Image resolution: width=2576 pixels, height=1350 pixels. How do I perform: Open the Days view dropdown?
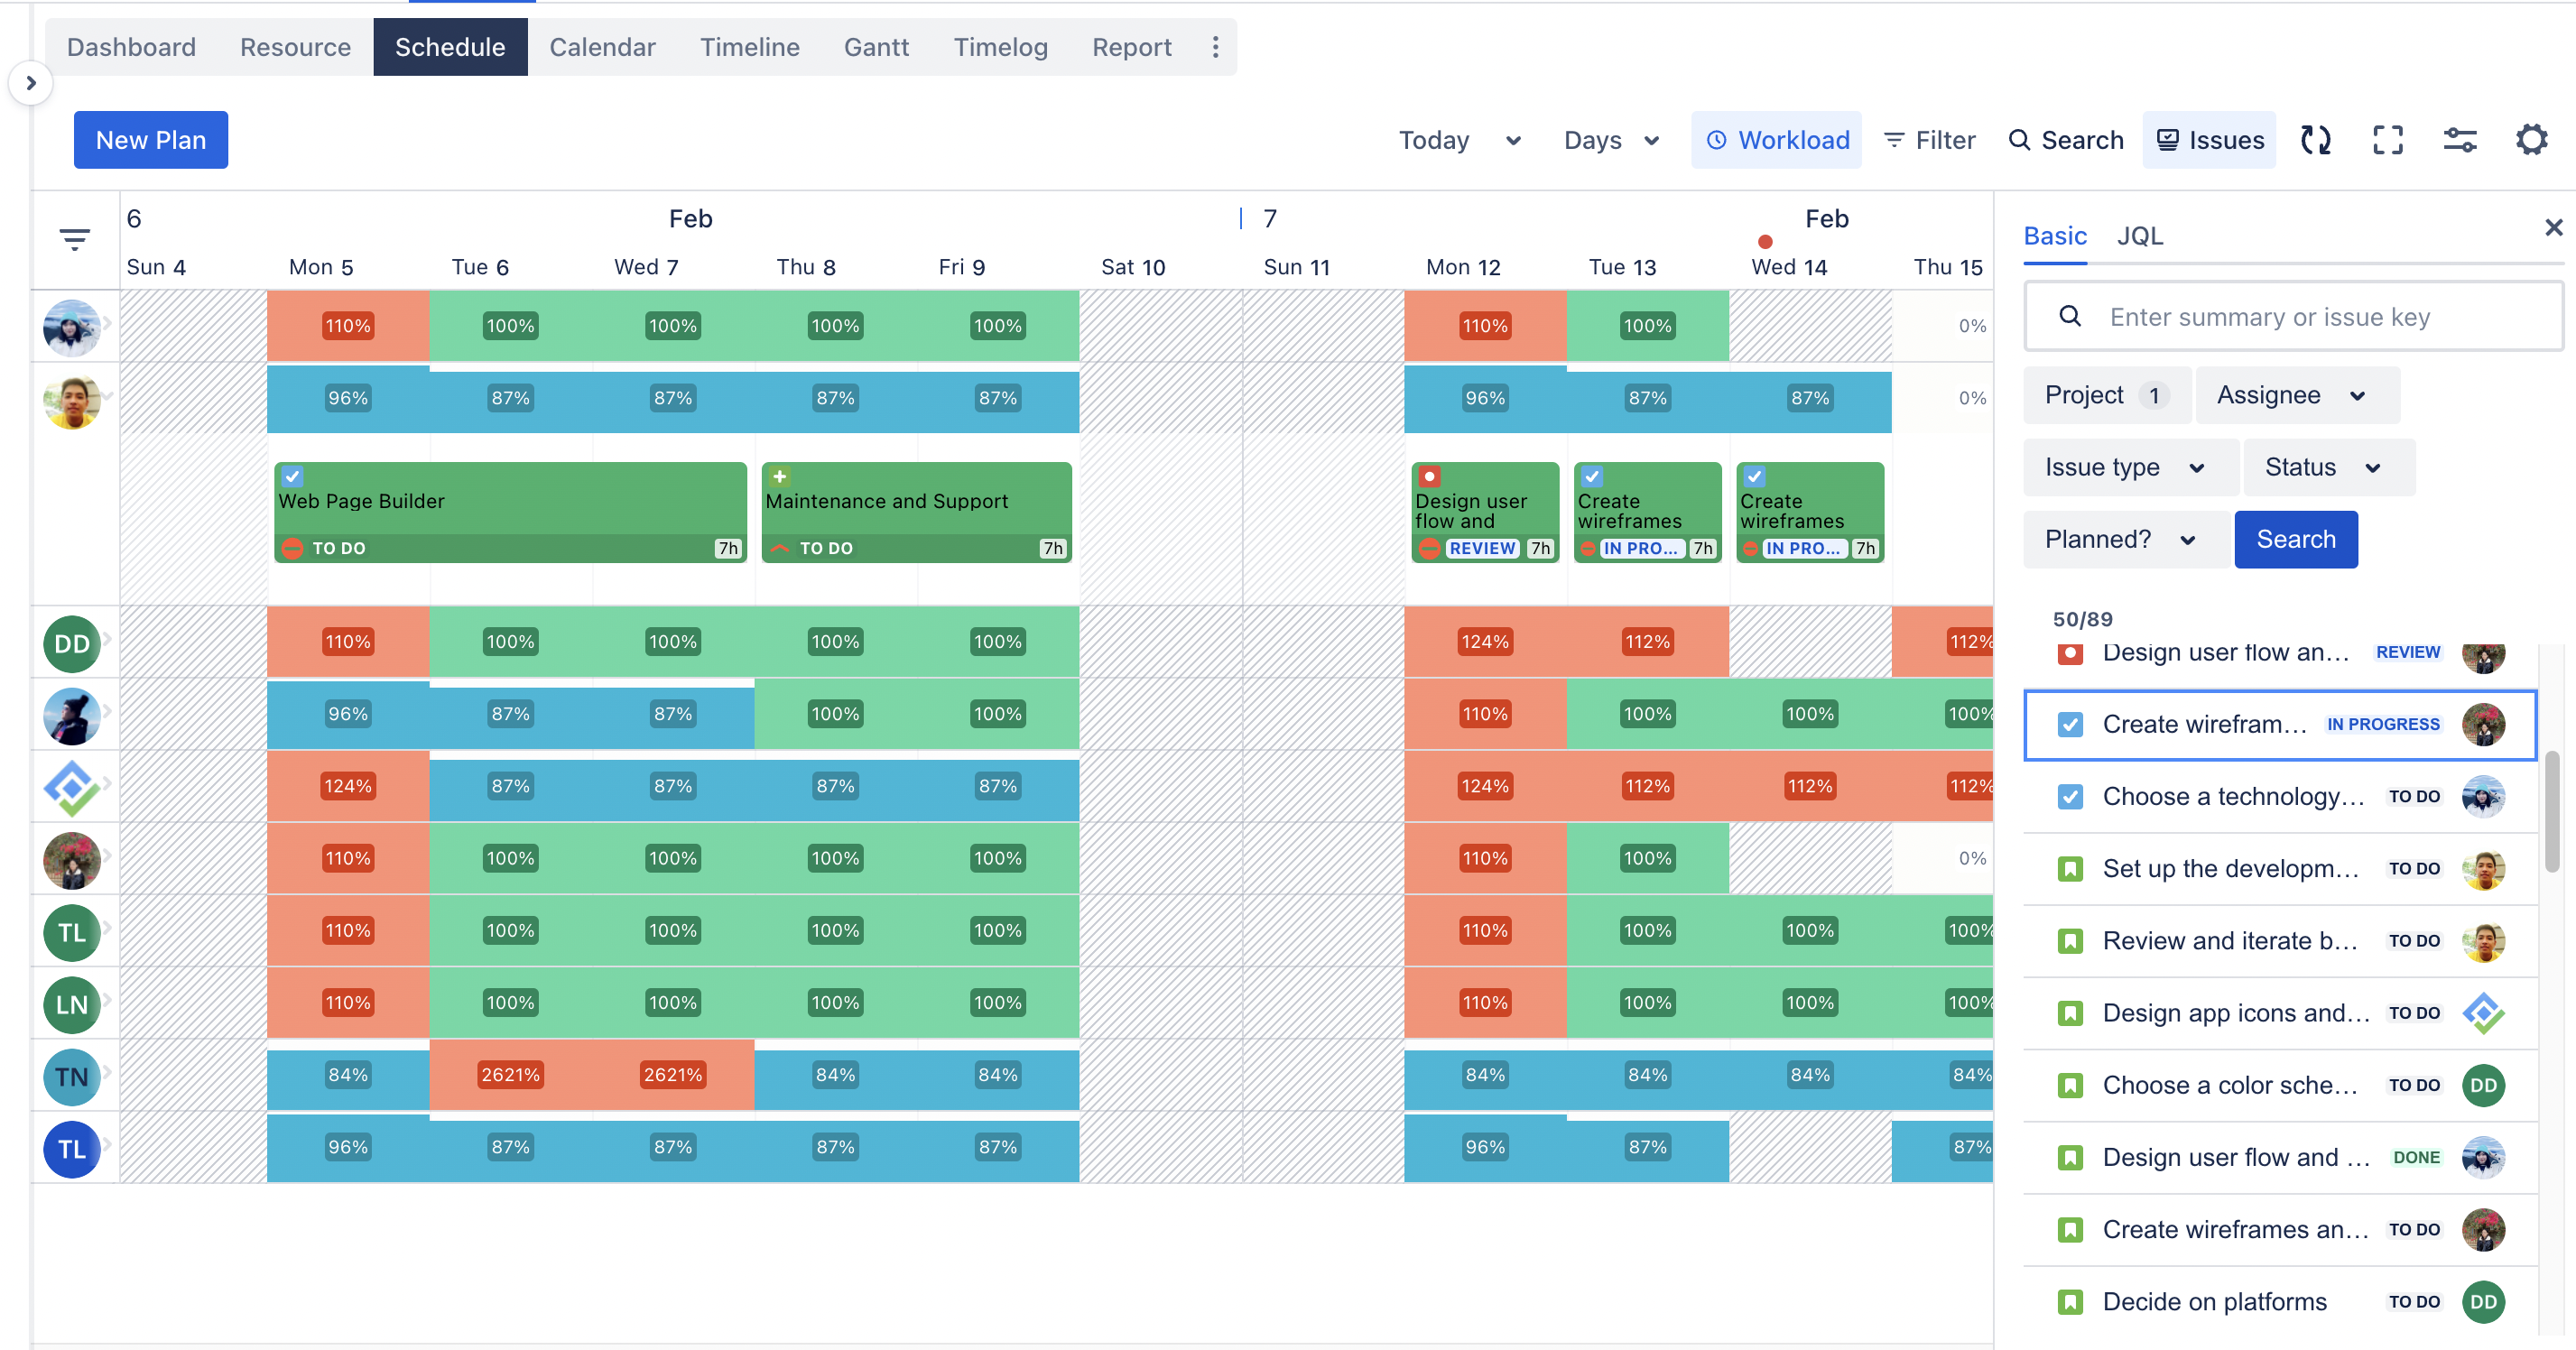(1611, 140)
